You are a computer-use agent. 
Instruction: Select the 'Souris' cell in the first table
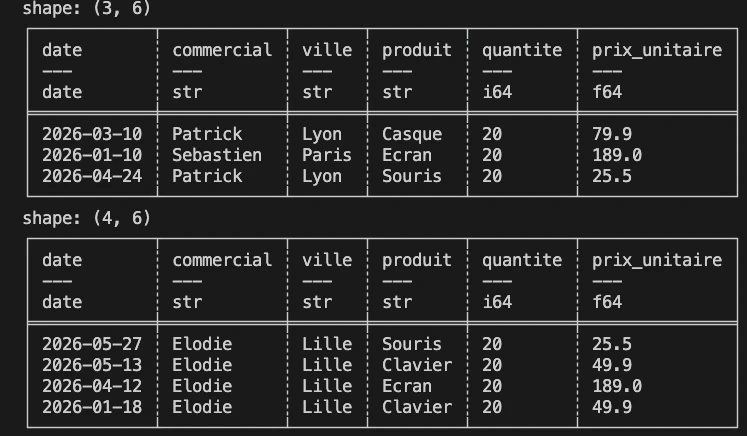412,176
